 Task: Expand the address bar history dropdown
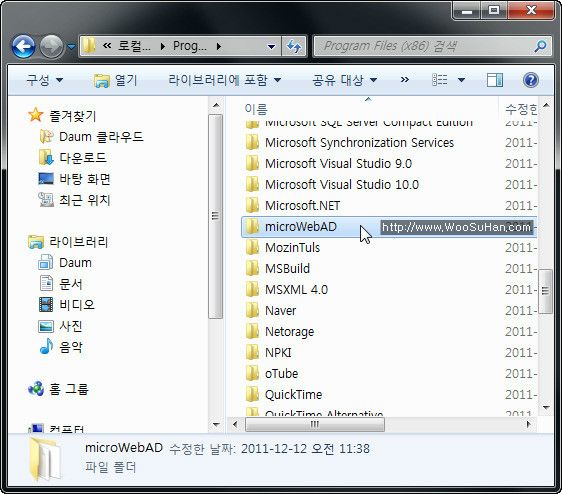[x=272, y=47]
